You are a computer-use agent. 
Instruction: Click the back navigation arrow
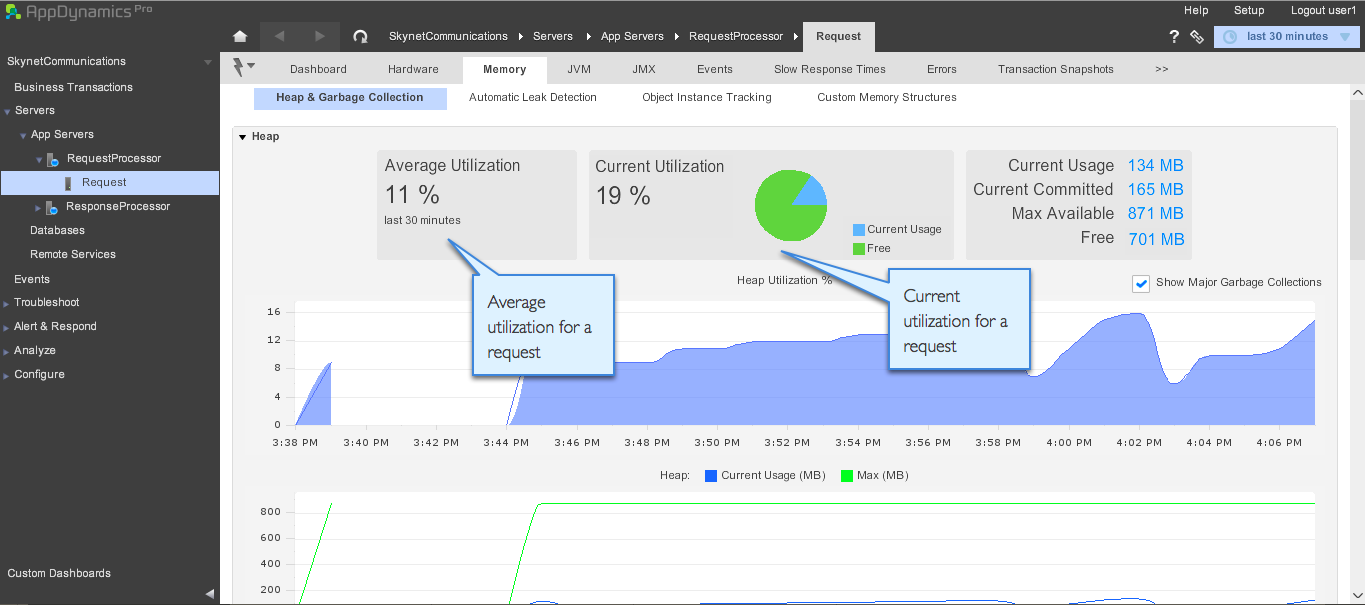pyautogui.click(x=279, y=36)
